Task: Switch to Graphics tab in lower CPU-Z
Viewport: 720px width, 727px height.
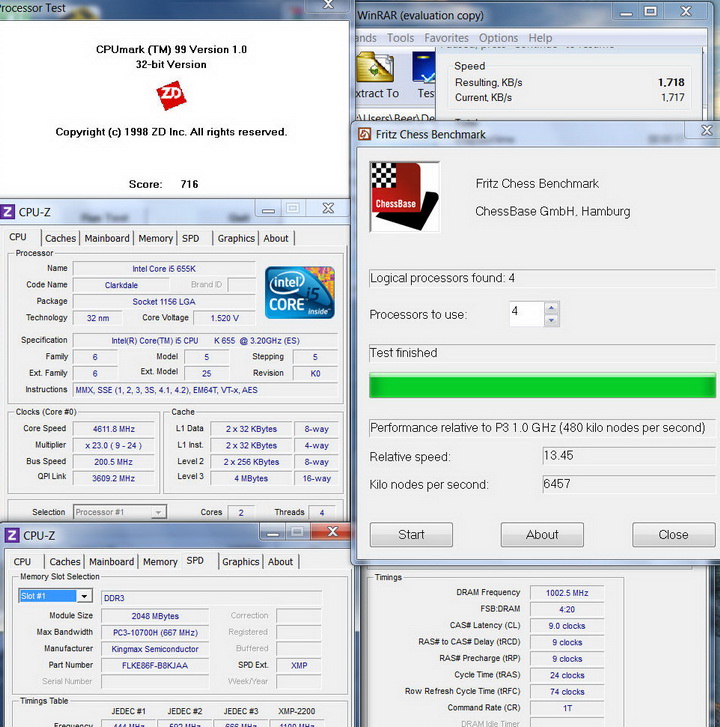Action: [241, 561]
